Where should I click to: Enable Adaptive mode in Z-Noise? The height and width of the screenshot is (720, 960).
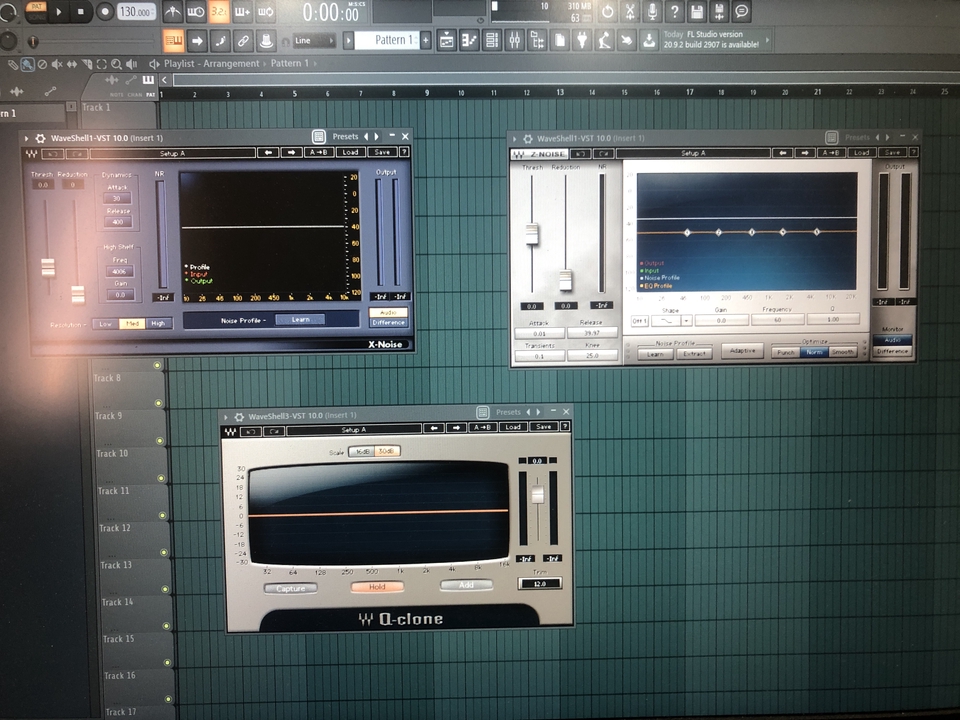(x=742, y=351)
